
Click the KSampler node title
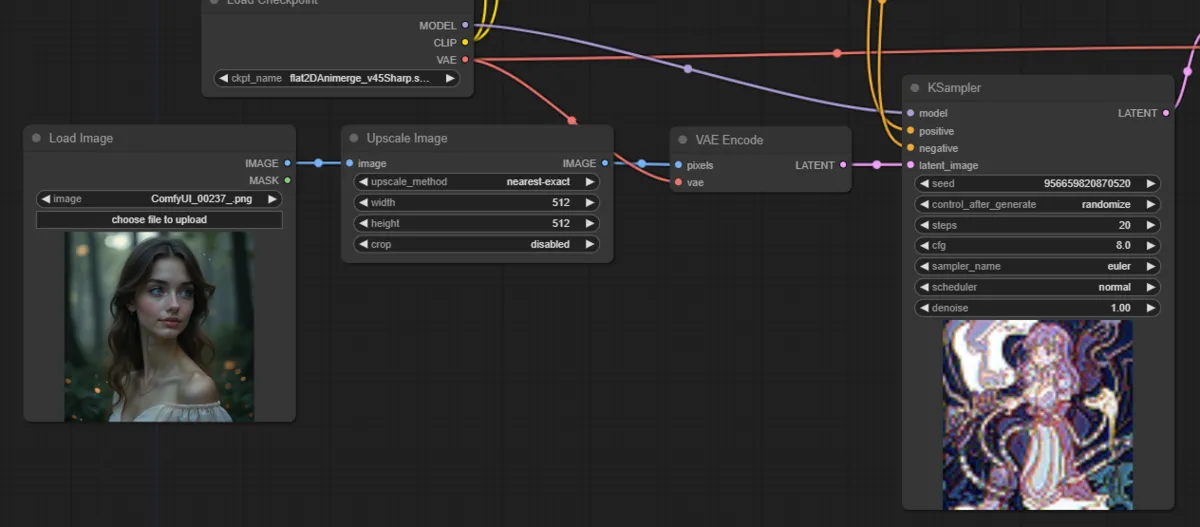click(954, 88)
